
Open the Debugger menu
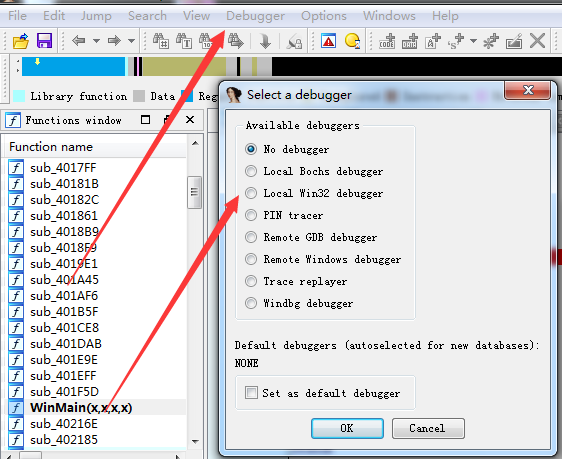[x=256, y=16]
